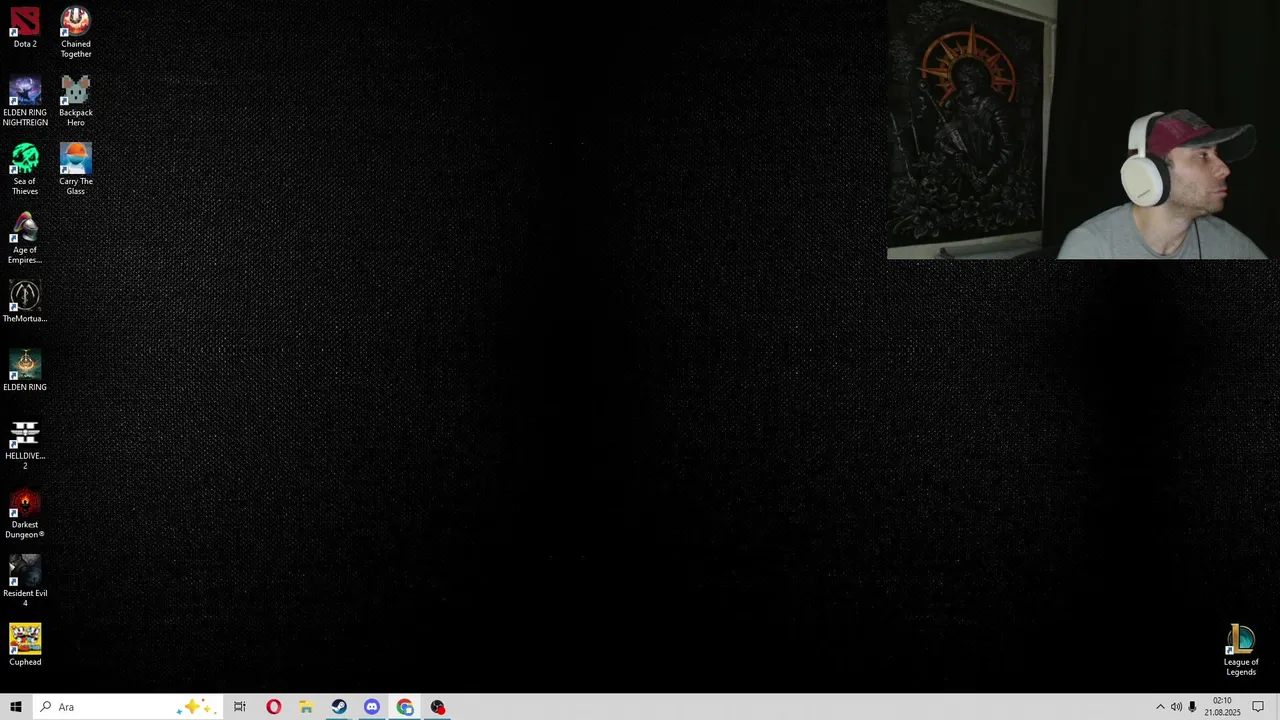
Task: Select the Age of Empires desktop shortcut
Action: tap(25, 239)
